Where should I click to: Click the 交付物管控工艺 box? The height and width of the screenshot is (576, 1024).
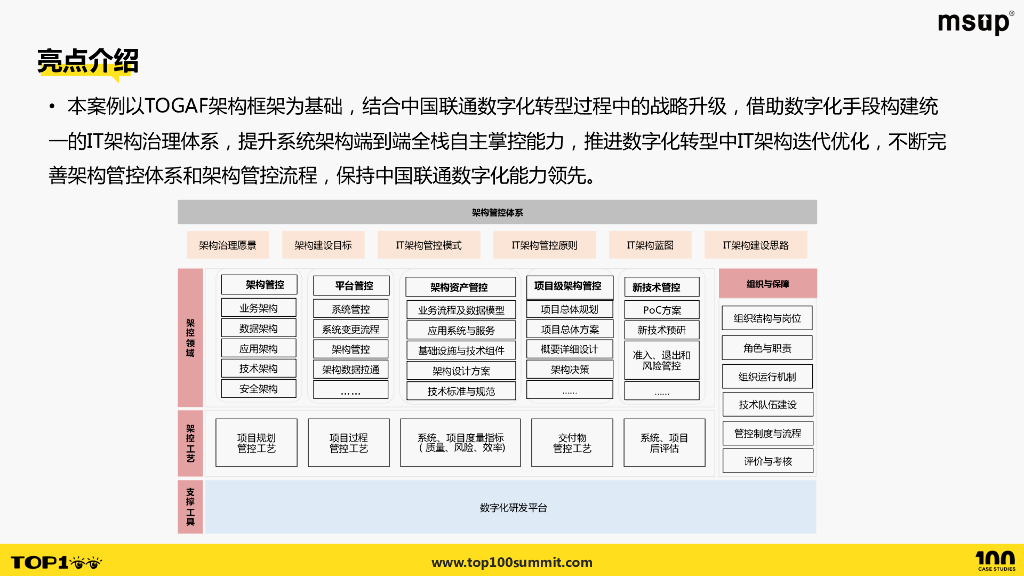572,443
